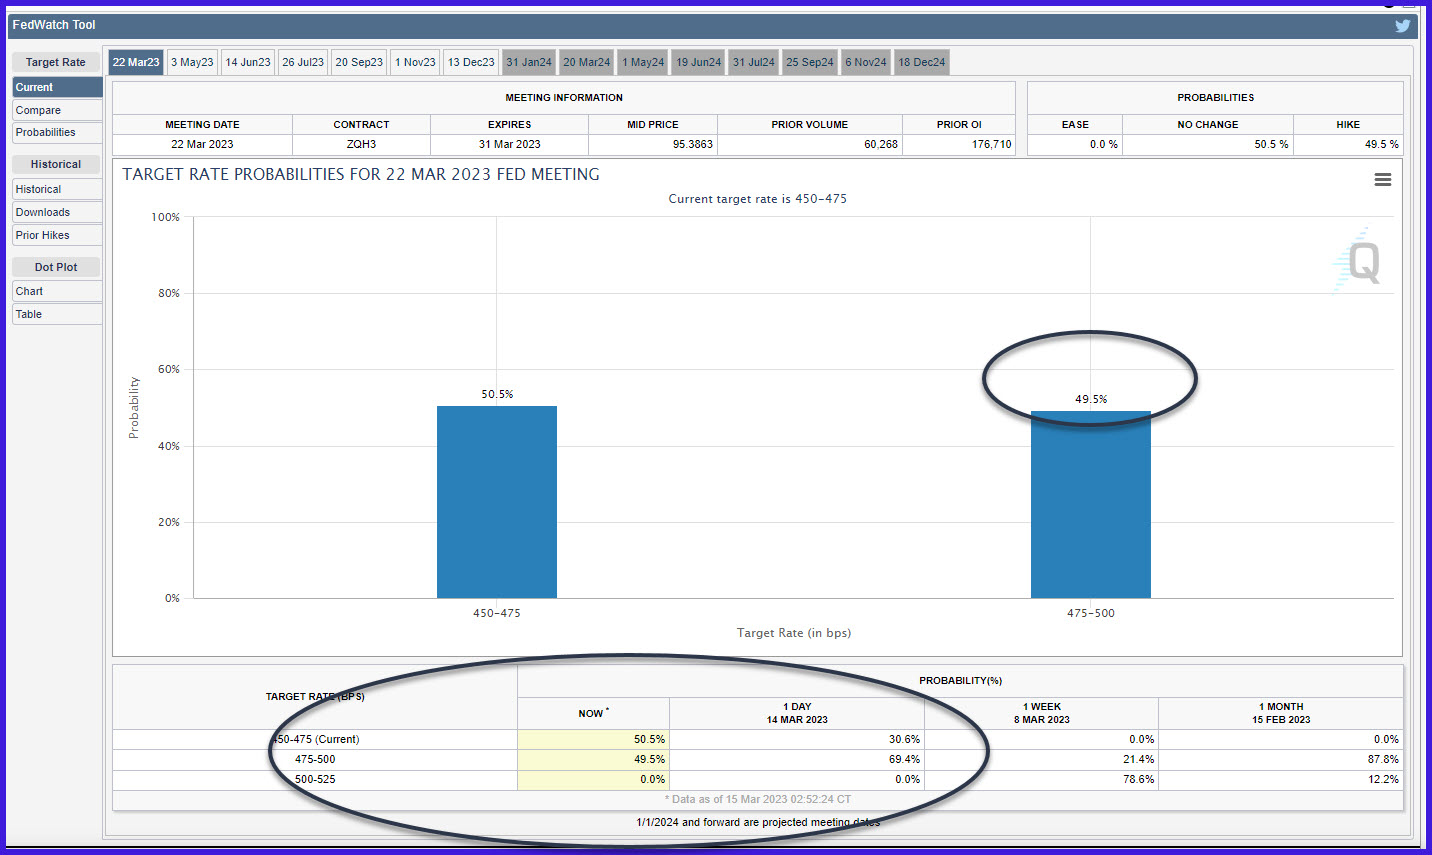Viewport: 1432px width, 855px height.
Task: Click the 60,268 prior volume value
Action: pyautogui.click(x=881, y=144)
